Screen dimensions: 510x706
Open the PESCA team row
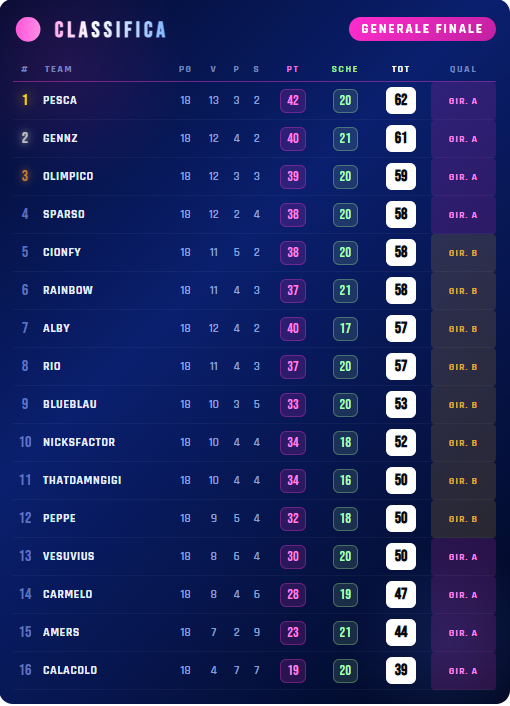[254, 100]
